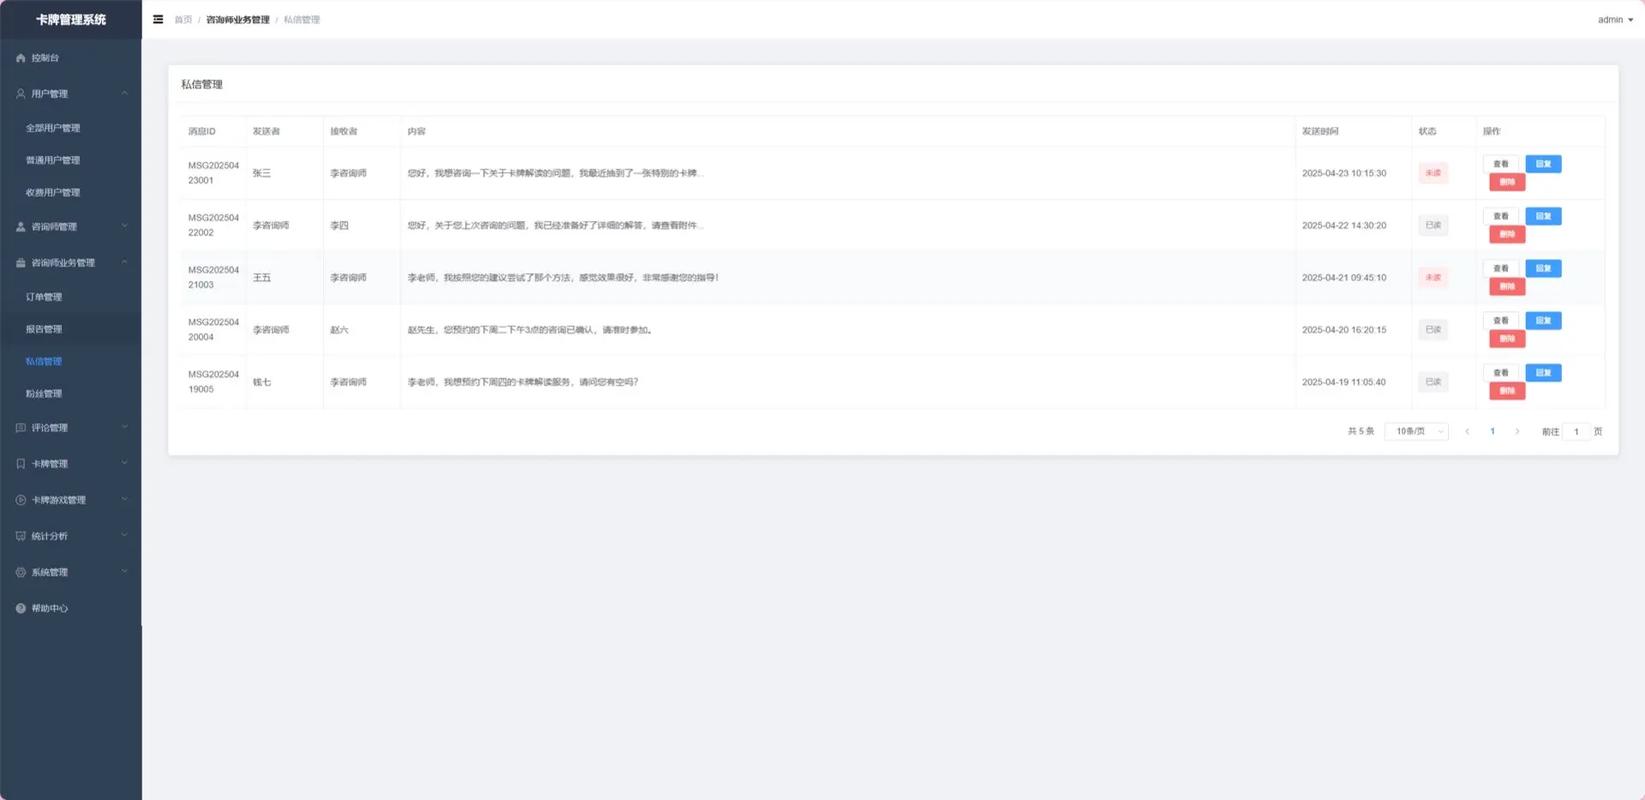
Task: View 王五's message with 查看
Action: coord(1500,268)
